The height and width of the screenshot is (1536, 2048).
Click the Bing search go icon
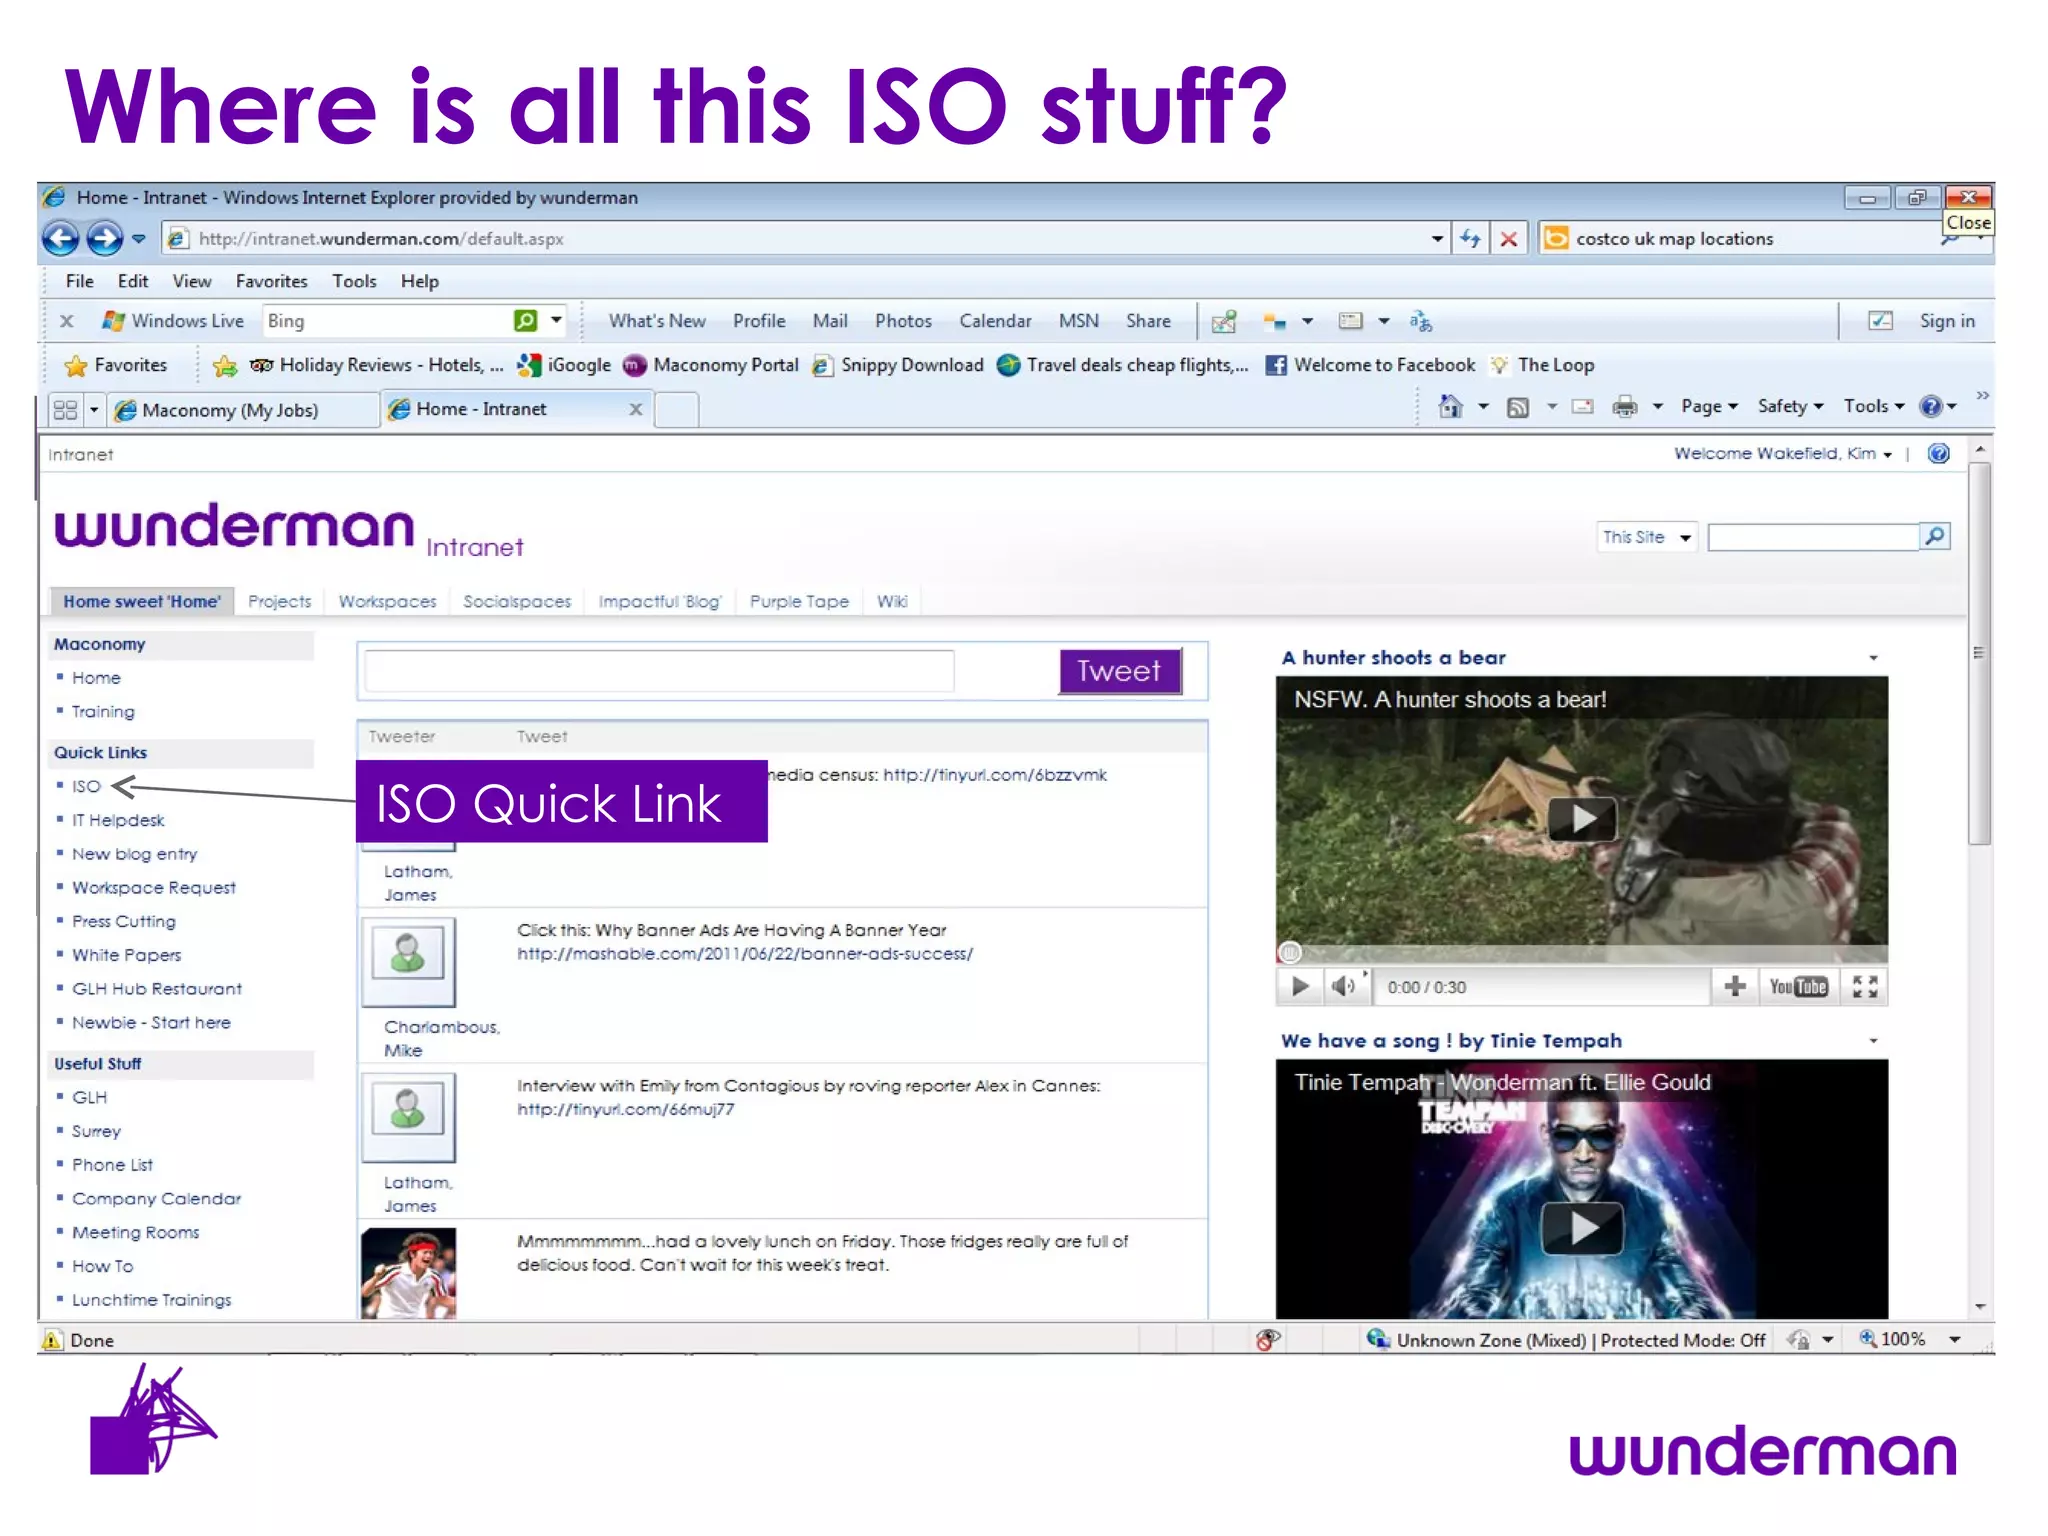click(525, 320)
